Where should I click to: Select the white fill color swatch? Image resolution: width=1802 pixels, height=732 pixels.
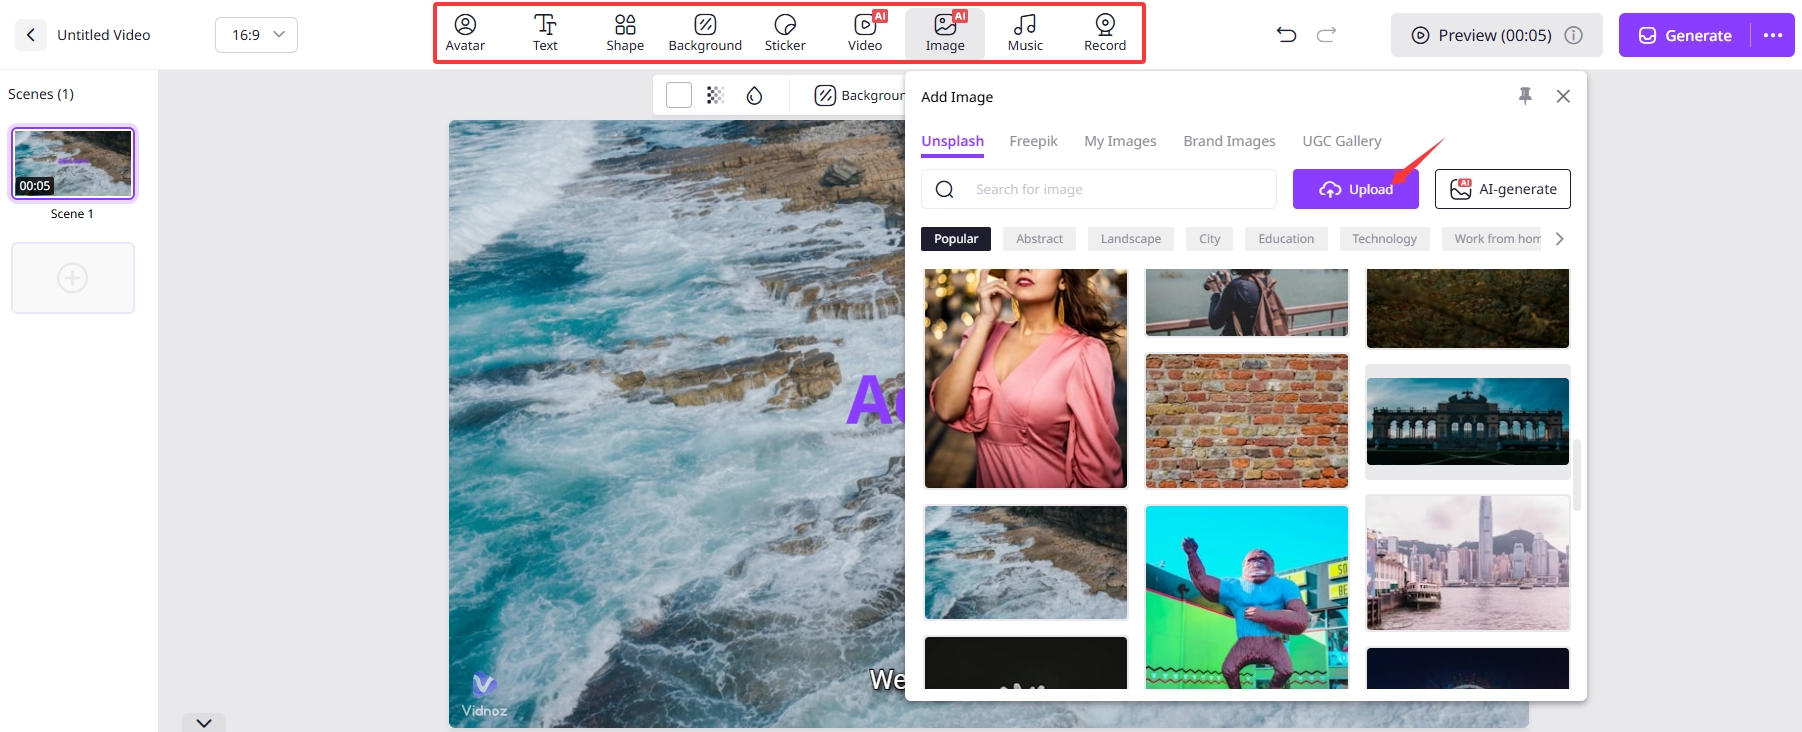pos(679,95)
